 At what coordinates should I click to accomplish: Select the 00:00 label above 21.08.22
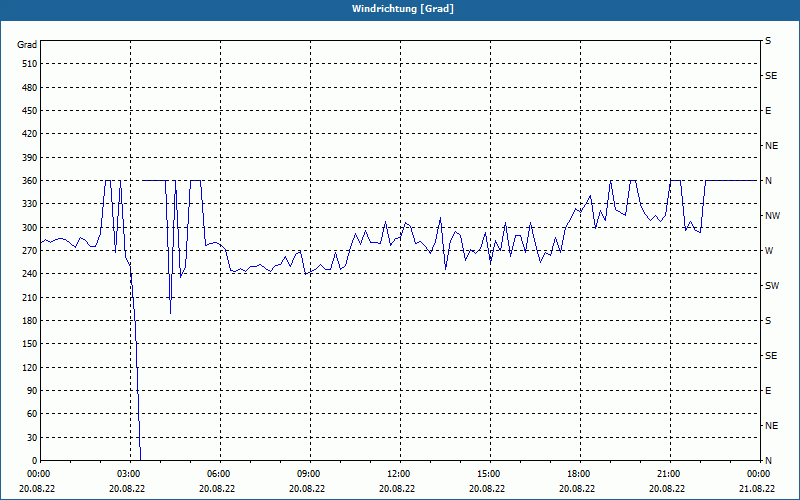point(757,474)
